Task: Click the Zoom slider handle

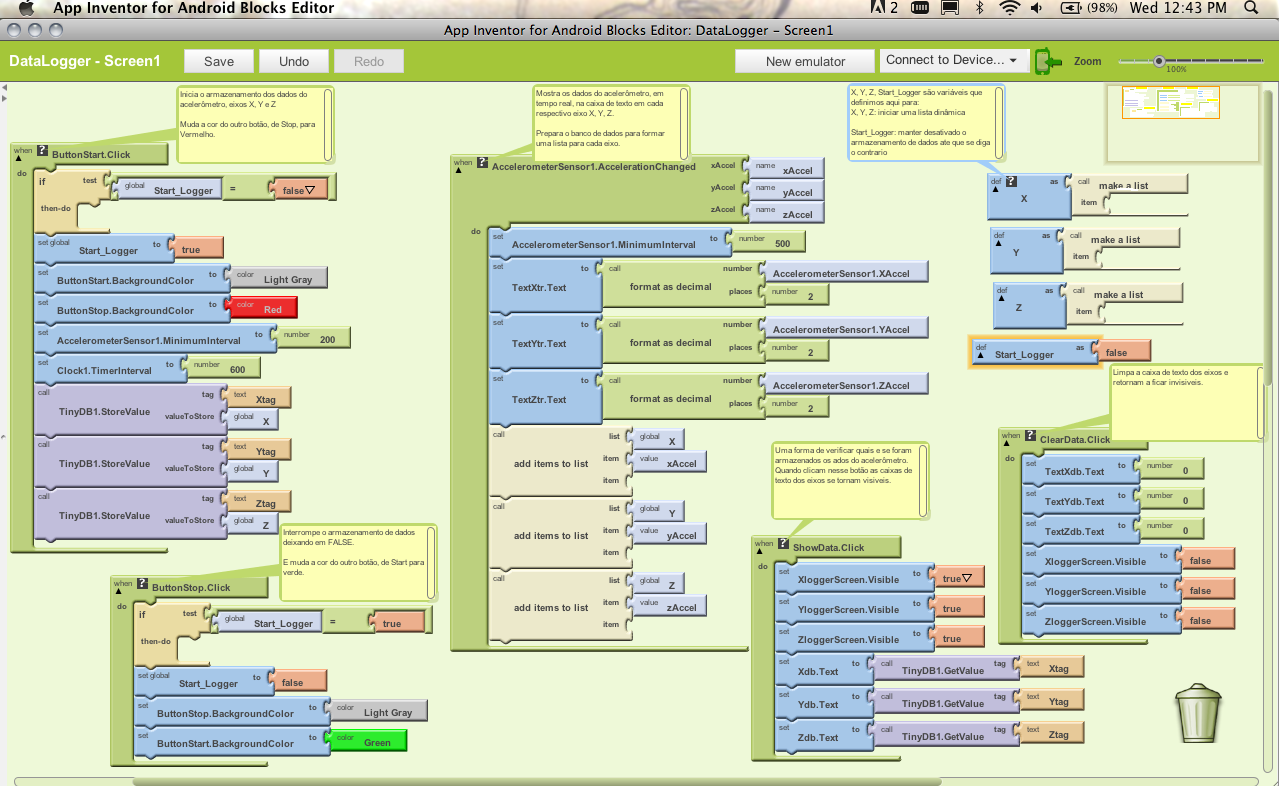Action: [x=1159, y=61]
